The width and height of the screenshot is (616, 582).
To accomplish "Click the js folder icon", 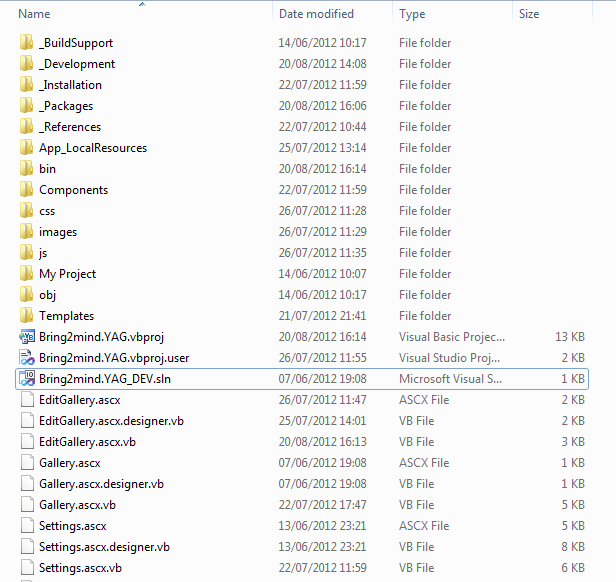I will [x=26, y=253].
